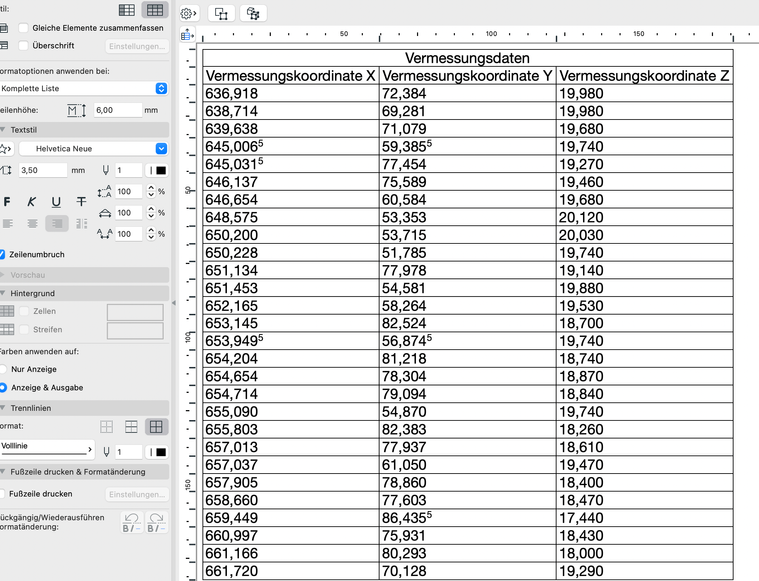Click the row height icon beside 6,00
The image size is (759, 581).
pyautogui.click(x=76, y=110)
